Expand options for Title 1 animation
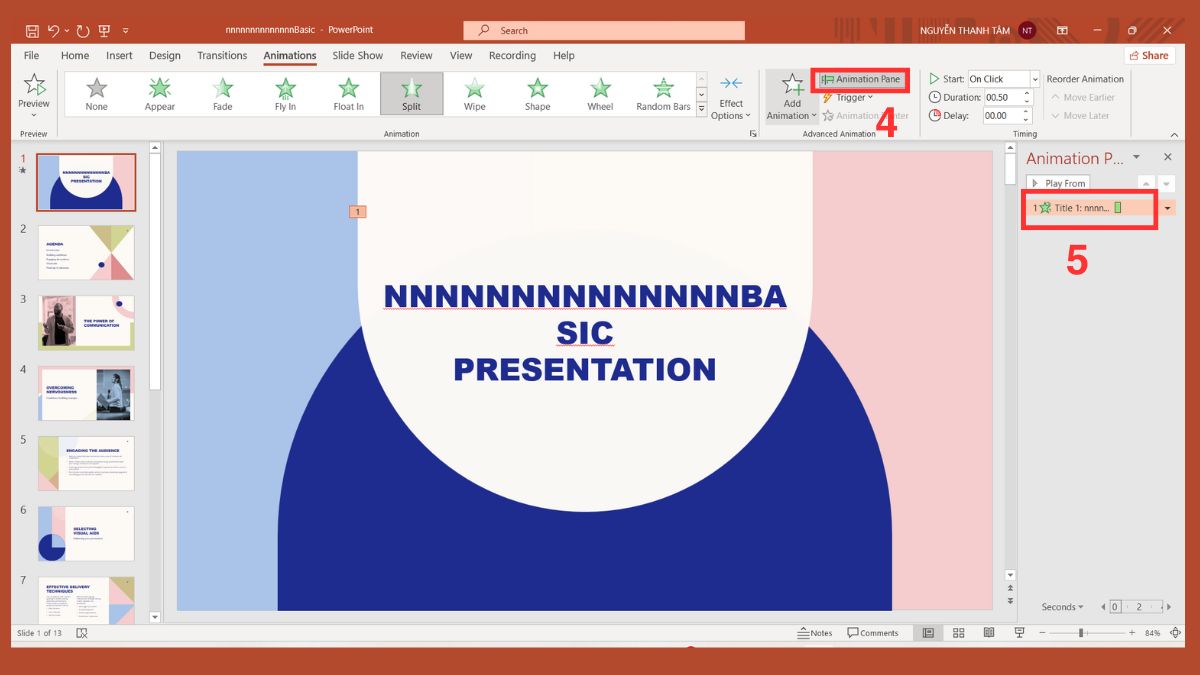The height and width of the screenshot is (675, 1200). pos(1166,208)
